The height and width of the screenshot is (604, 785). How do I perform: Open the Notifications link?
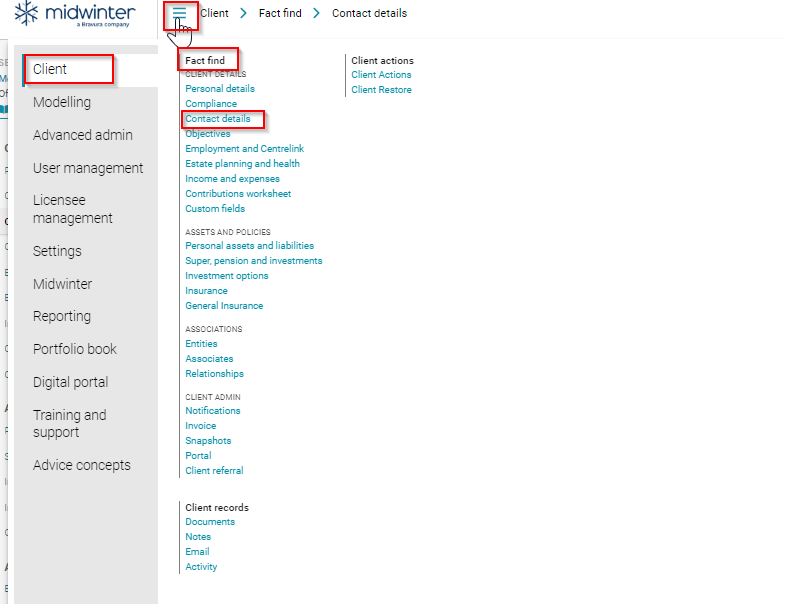[x=213, y=411]
